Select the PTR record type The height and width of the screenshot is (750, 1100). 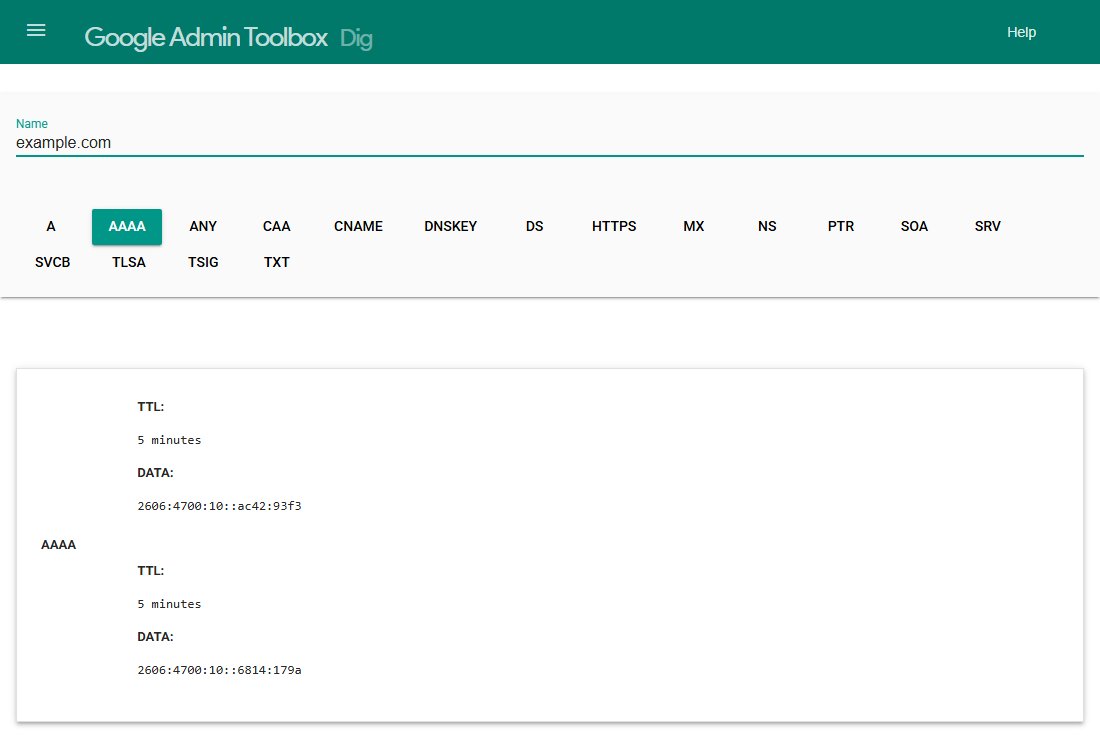(x=840, y=227)
